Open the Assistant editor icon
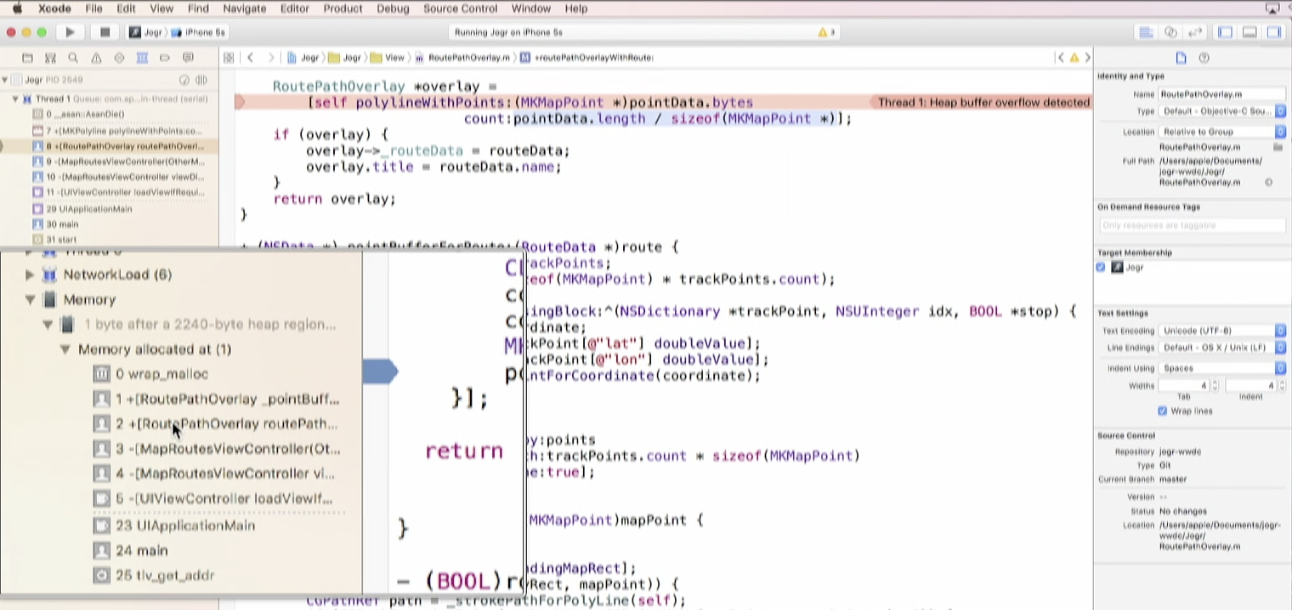 (x=1171, y=32)
